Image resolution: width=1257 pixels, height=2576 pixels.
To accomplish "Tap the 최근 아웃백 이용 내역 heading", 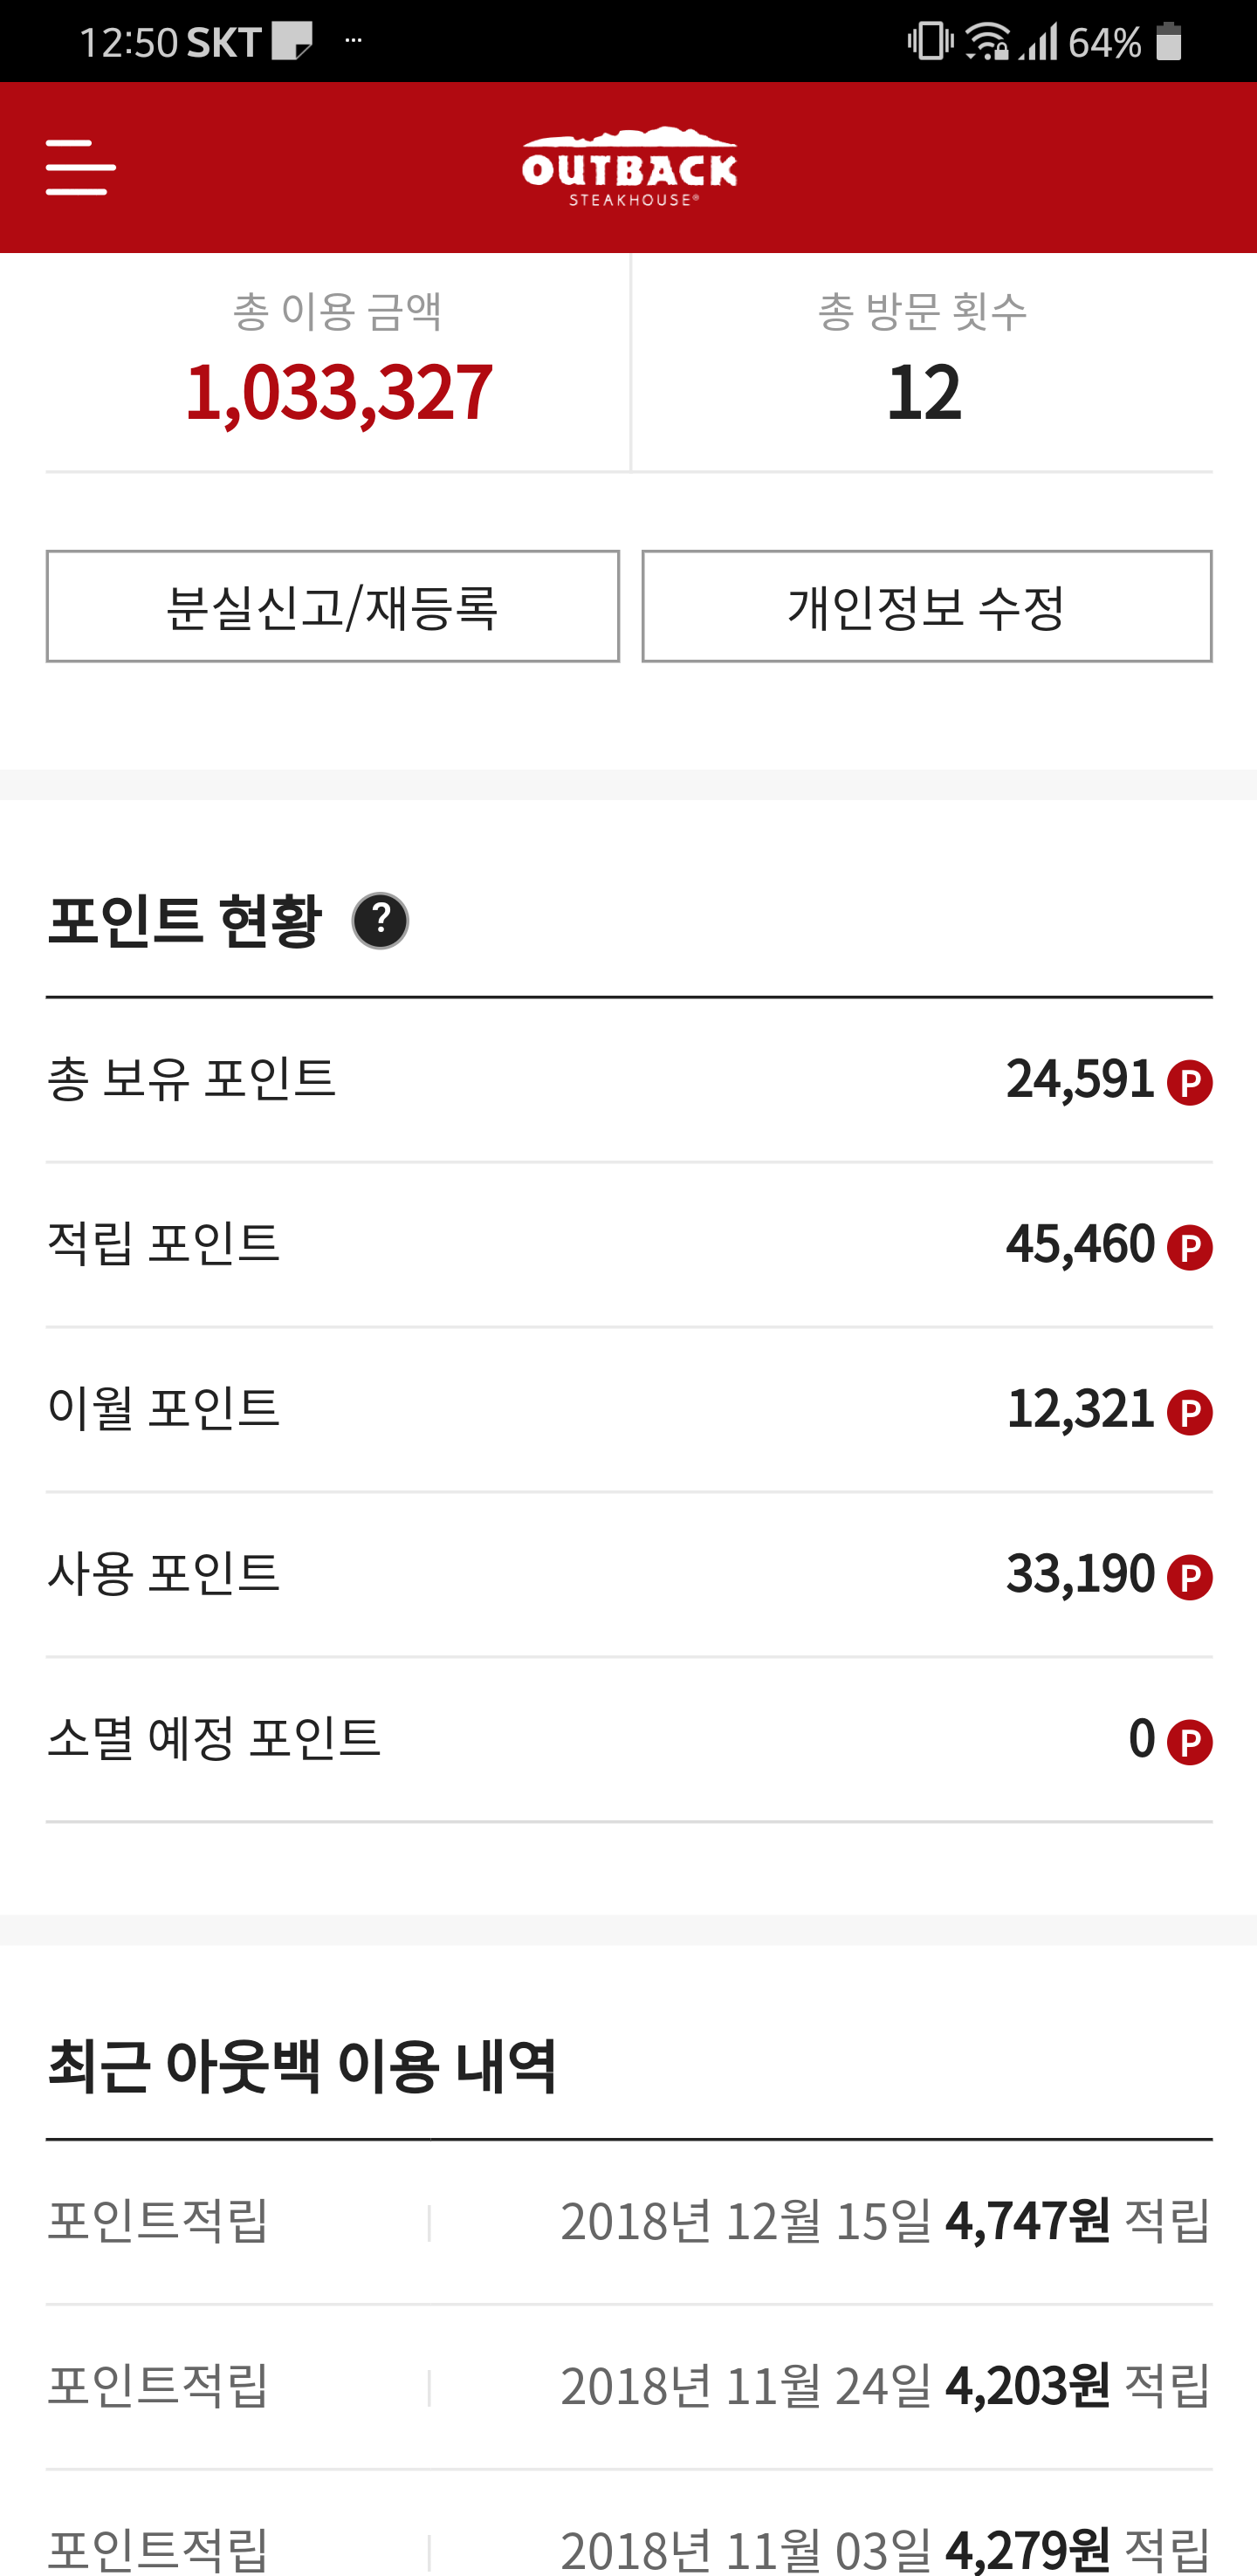I will [301, 2065].
